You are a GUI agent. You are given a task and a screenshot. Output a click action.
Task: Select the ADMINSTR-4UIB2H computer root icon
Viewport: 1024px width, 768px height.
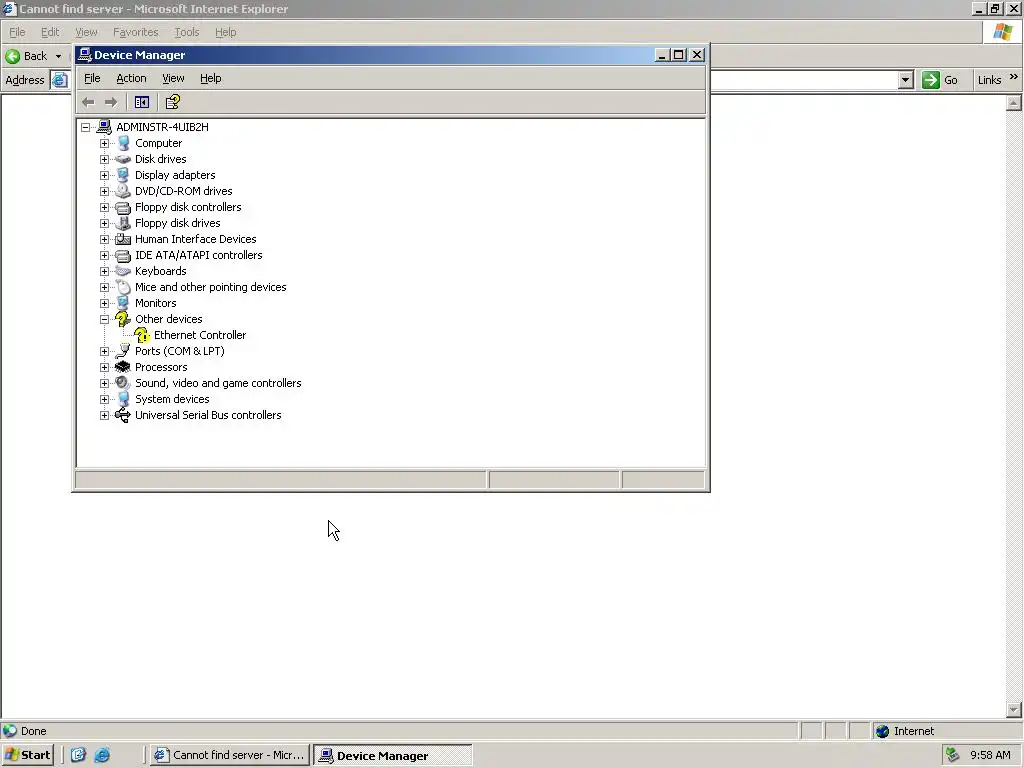click(x=104, y=127)
